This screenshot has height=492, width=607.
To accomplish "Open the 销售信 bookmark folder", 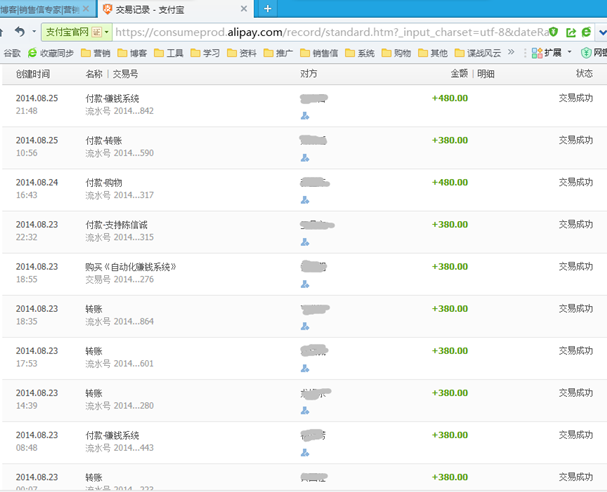I will [319, 53].
